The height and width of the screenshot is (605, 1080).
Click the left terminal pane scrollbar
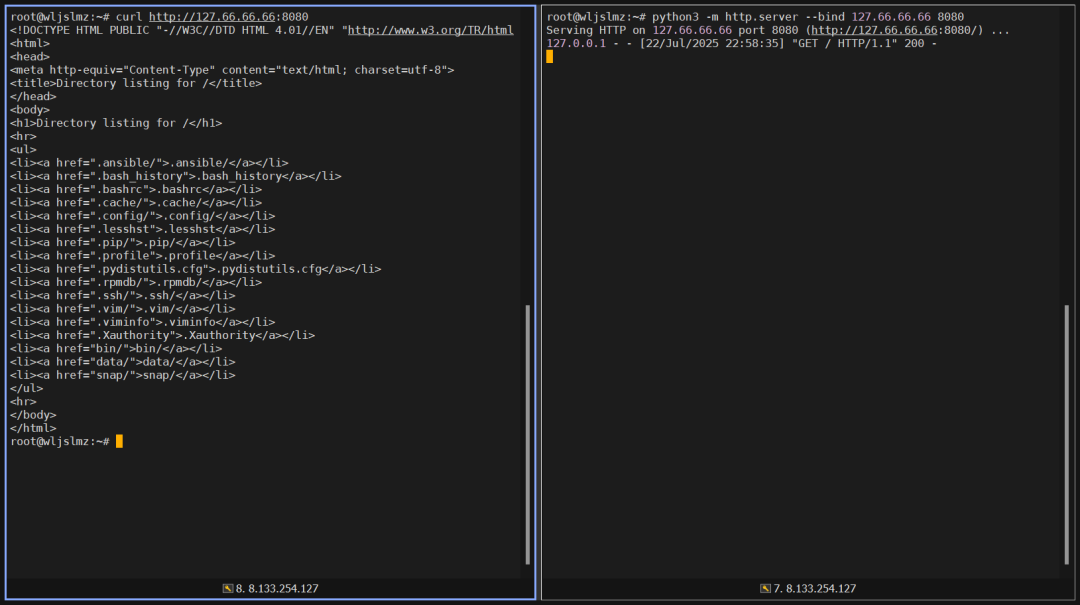tap(528, 434)
